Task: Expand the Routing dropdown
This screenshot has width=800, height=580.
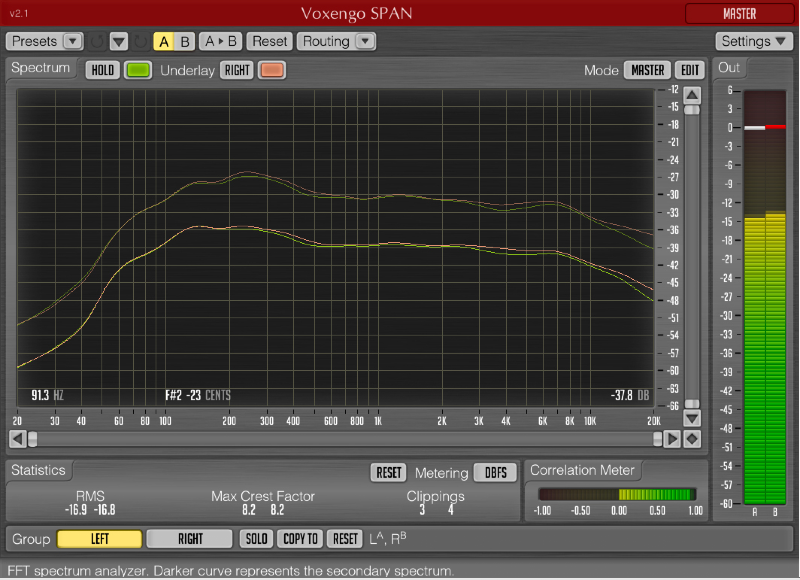Action: [x=337, y=42]
